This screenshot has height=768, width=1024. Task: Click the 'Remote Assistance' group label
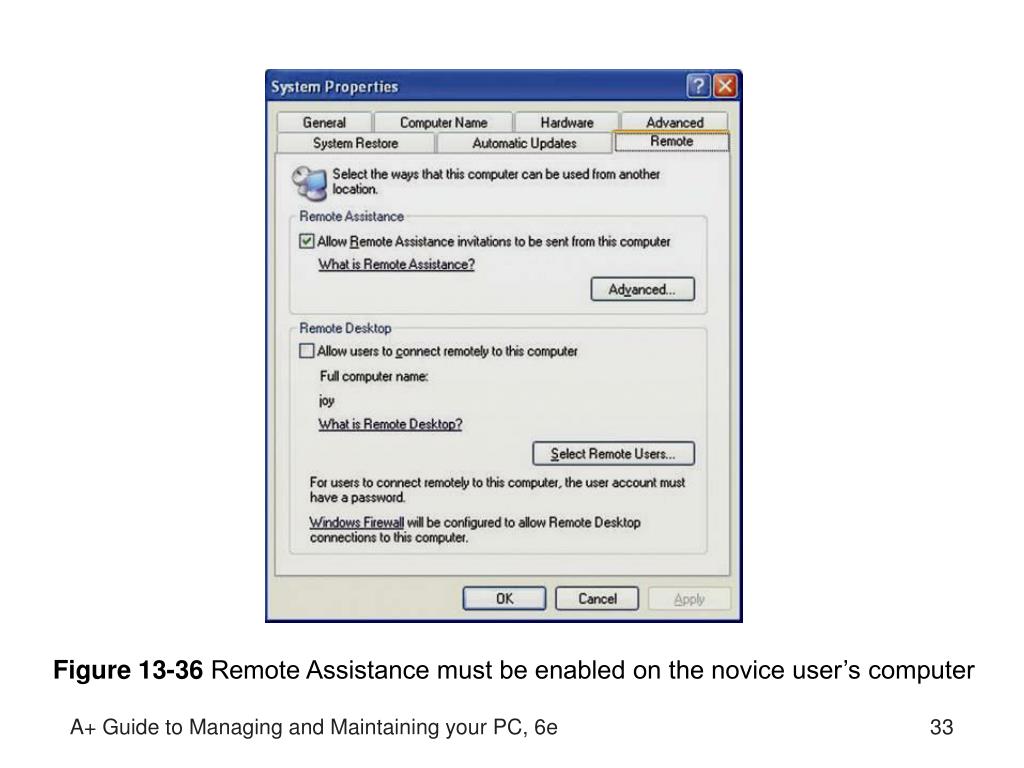[x=351, y=216]
